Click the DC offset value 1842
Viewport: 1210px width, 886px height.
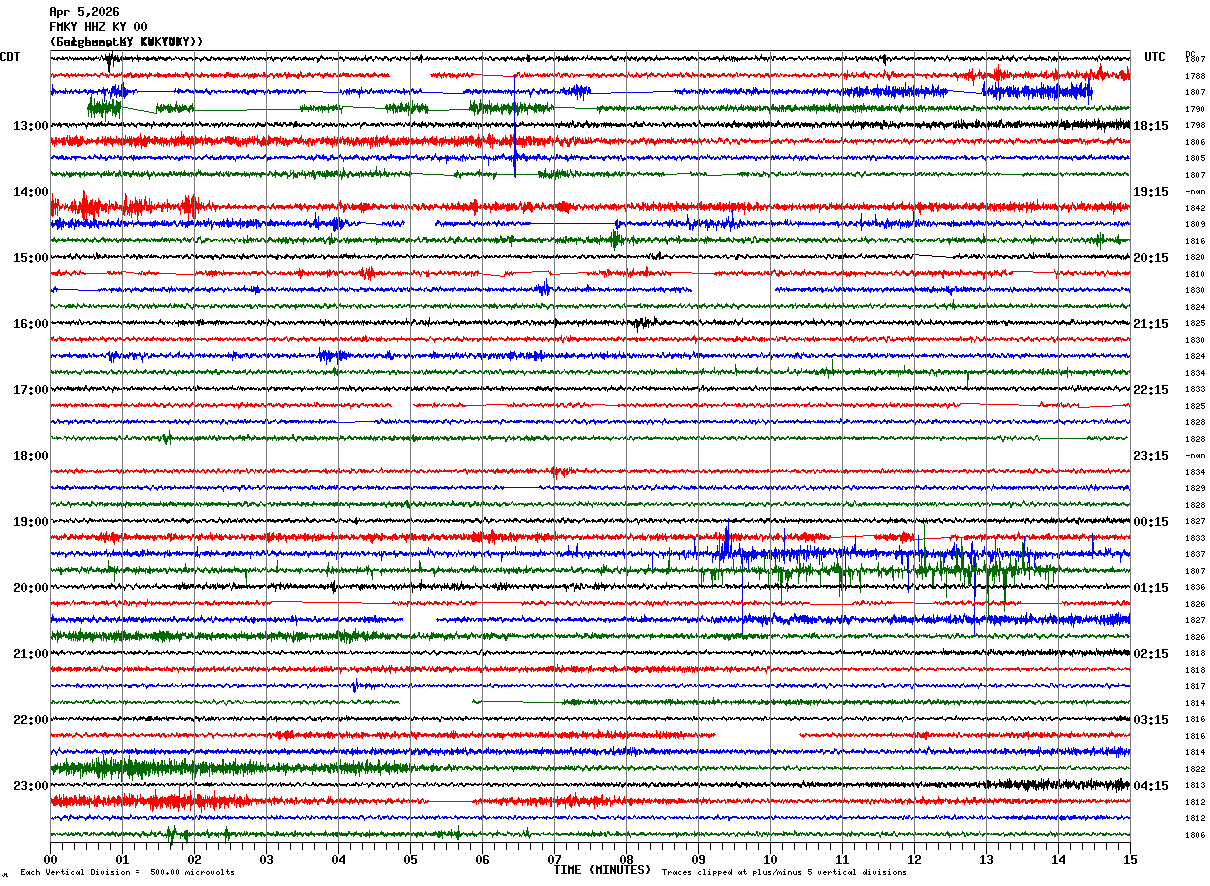click(1195, 208)
